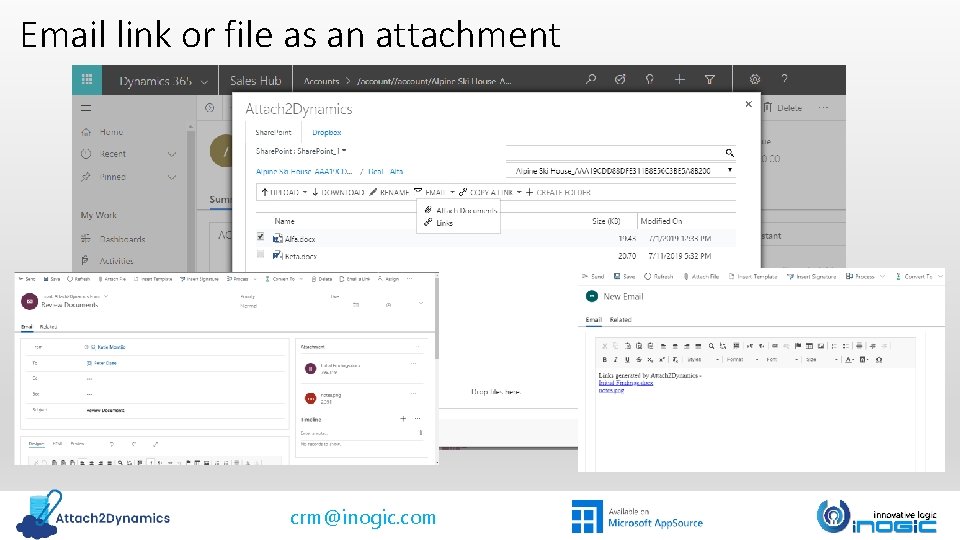The image size is (960, 540).
Task: Click CREATE FOLDER button
Action: click(x=558, y=192)
